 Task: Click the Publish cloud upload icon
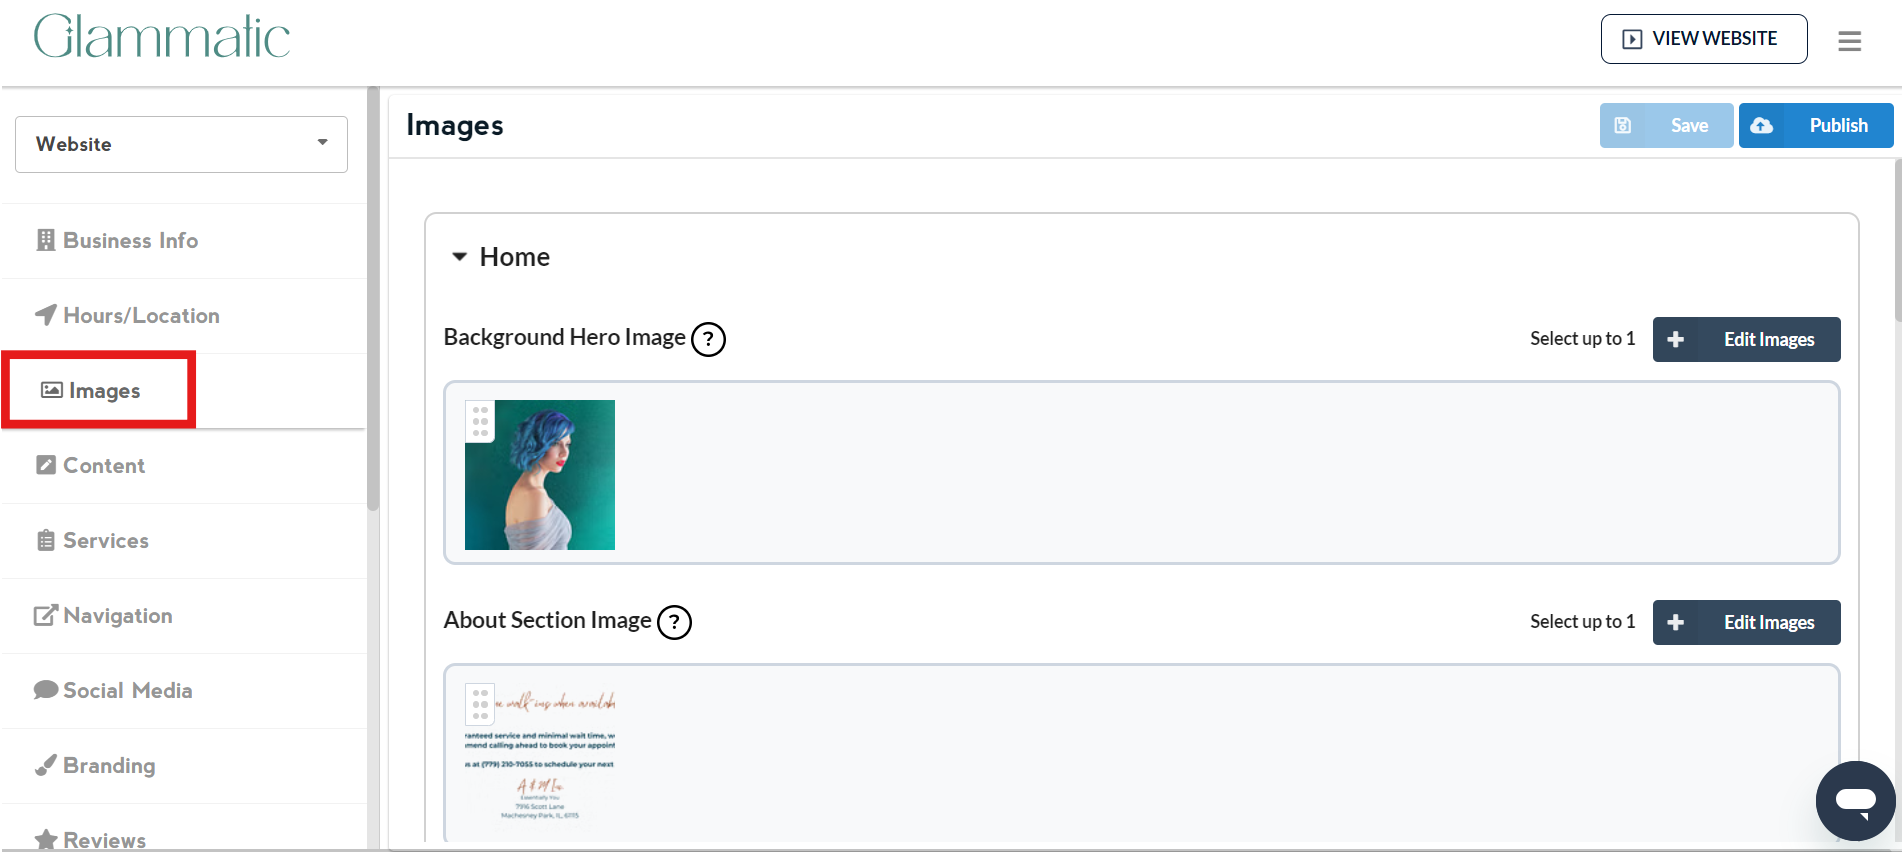(x=1762, y=126)
